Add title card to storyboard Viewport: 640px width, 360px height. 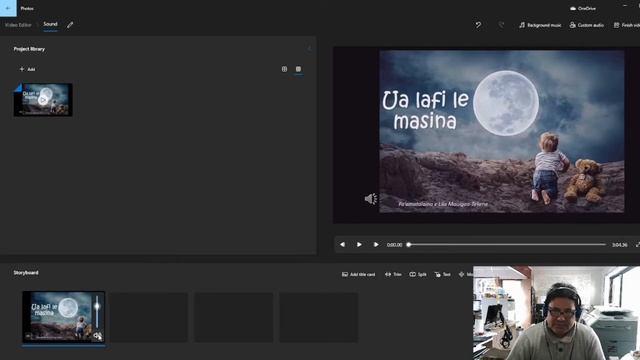click(358, 274)
